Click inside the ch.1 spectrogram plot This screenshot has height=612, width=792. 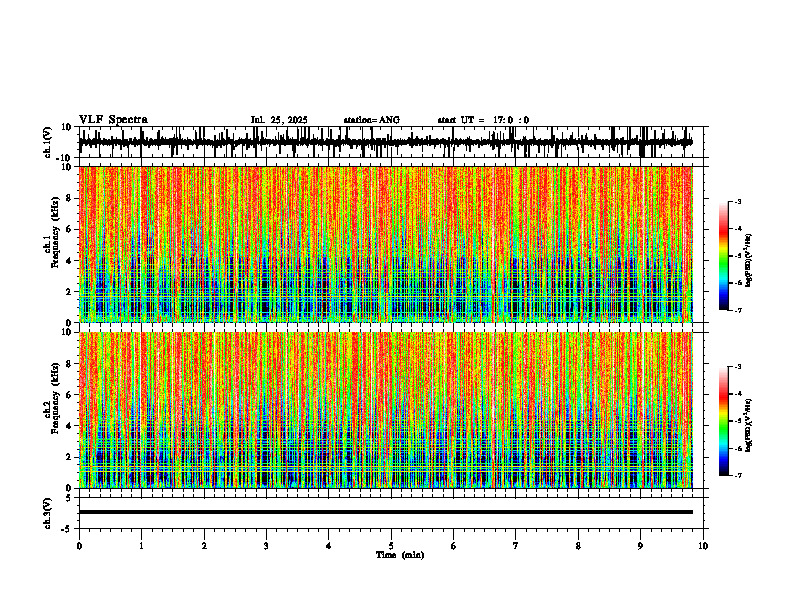click(385, 244)
